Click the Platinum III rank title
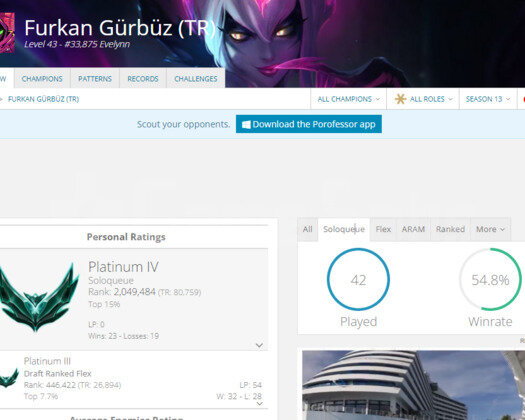Screen dimensions: 525x420 pyautogui.click(x=47, y=361)
